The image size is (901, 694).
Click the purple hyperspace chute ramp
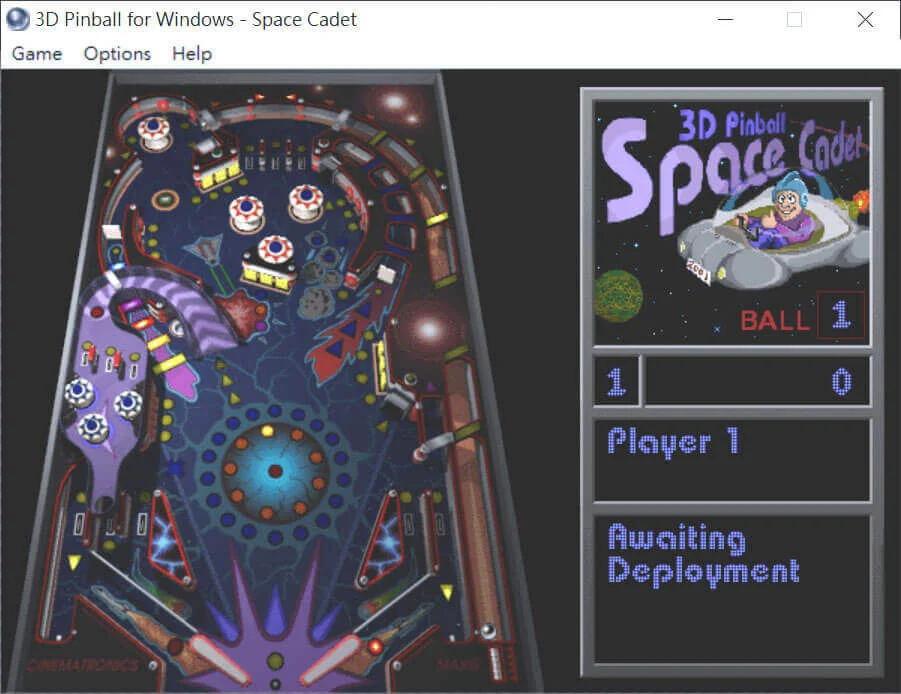pyautogui.click(x=167, y=304)
